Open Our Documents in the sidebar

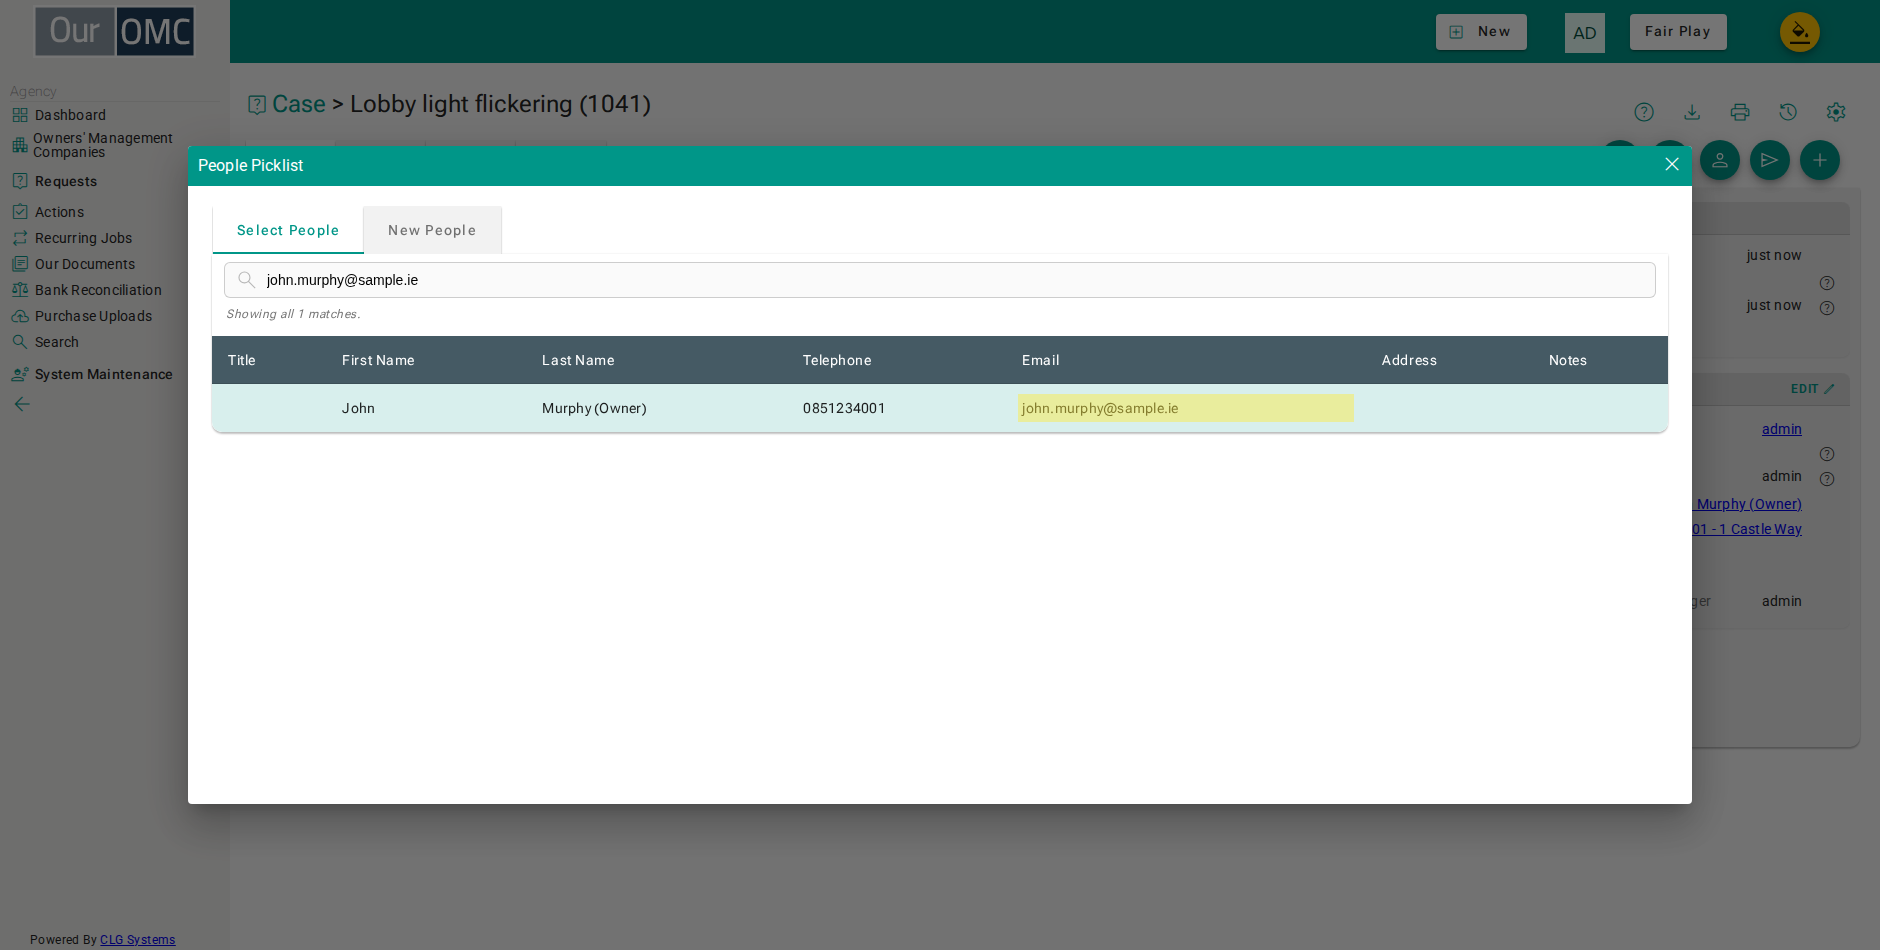click(x=85, y=264)
